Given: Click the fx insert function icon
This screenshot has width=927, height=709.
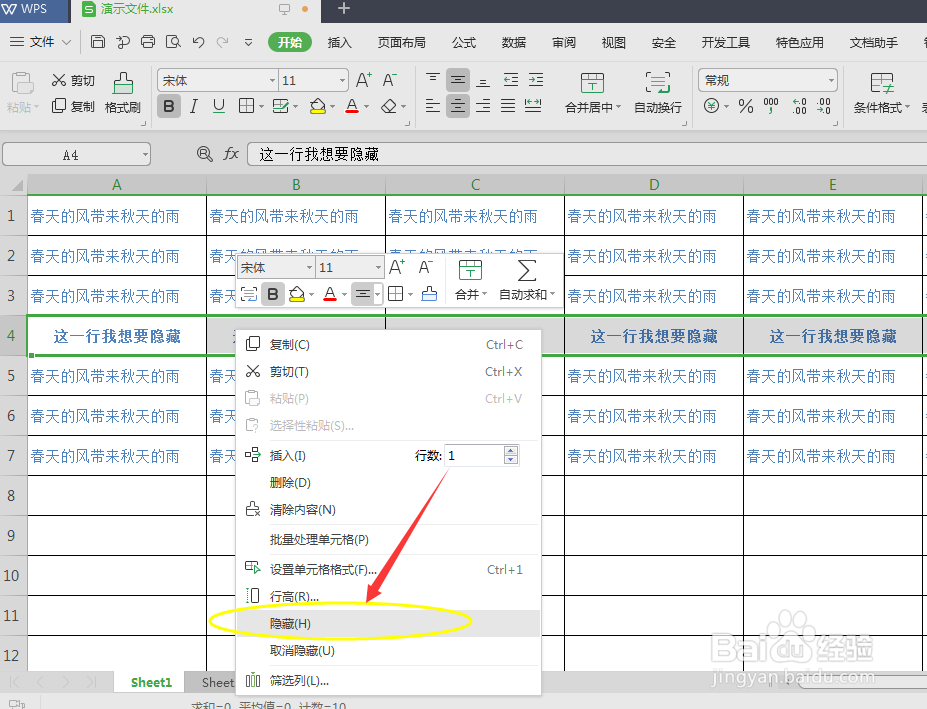Looking at the screenshot, I should pos(232,155).
